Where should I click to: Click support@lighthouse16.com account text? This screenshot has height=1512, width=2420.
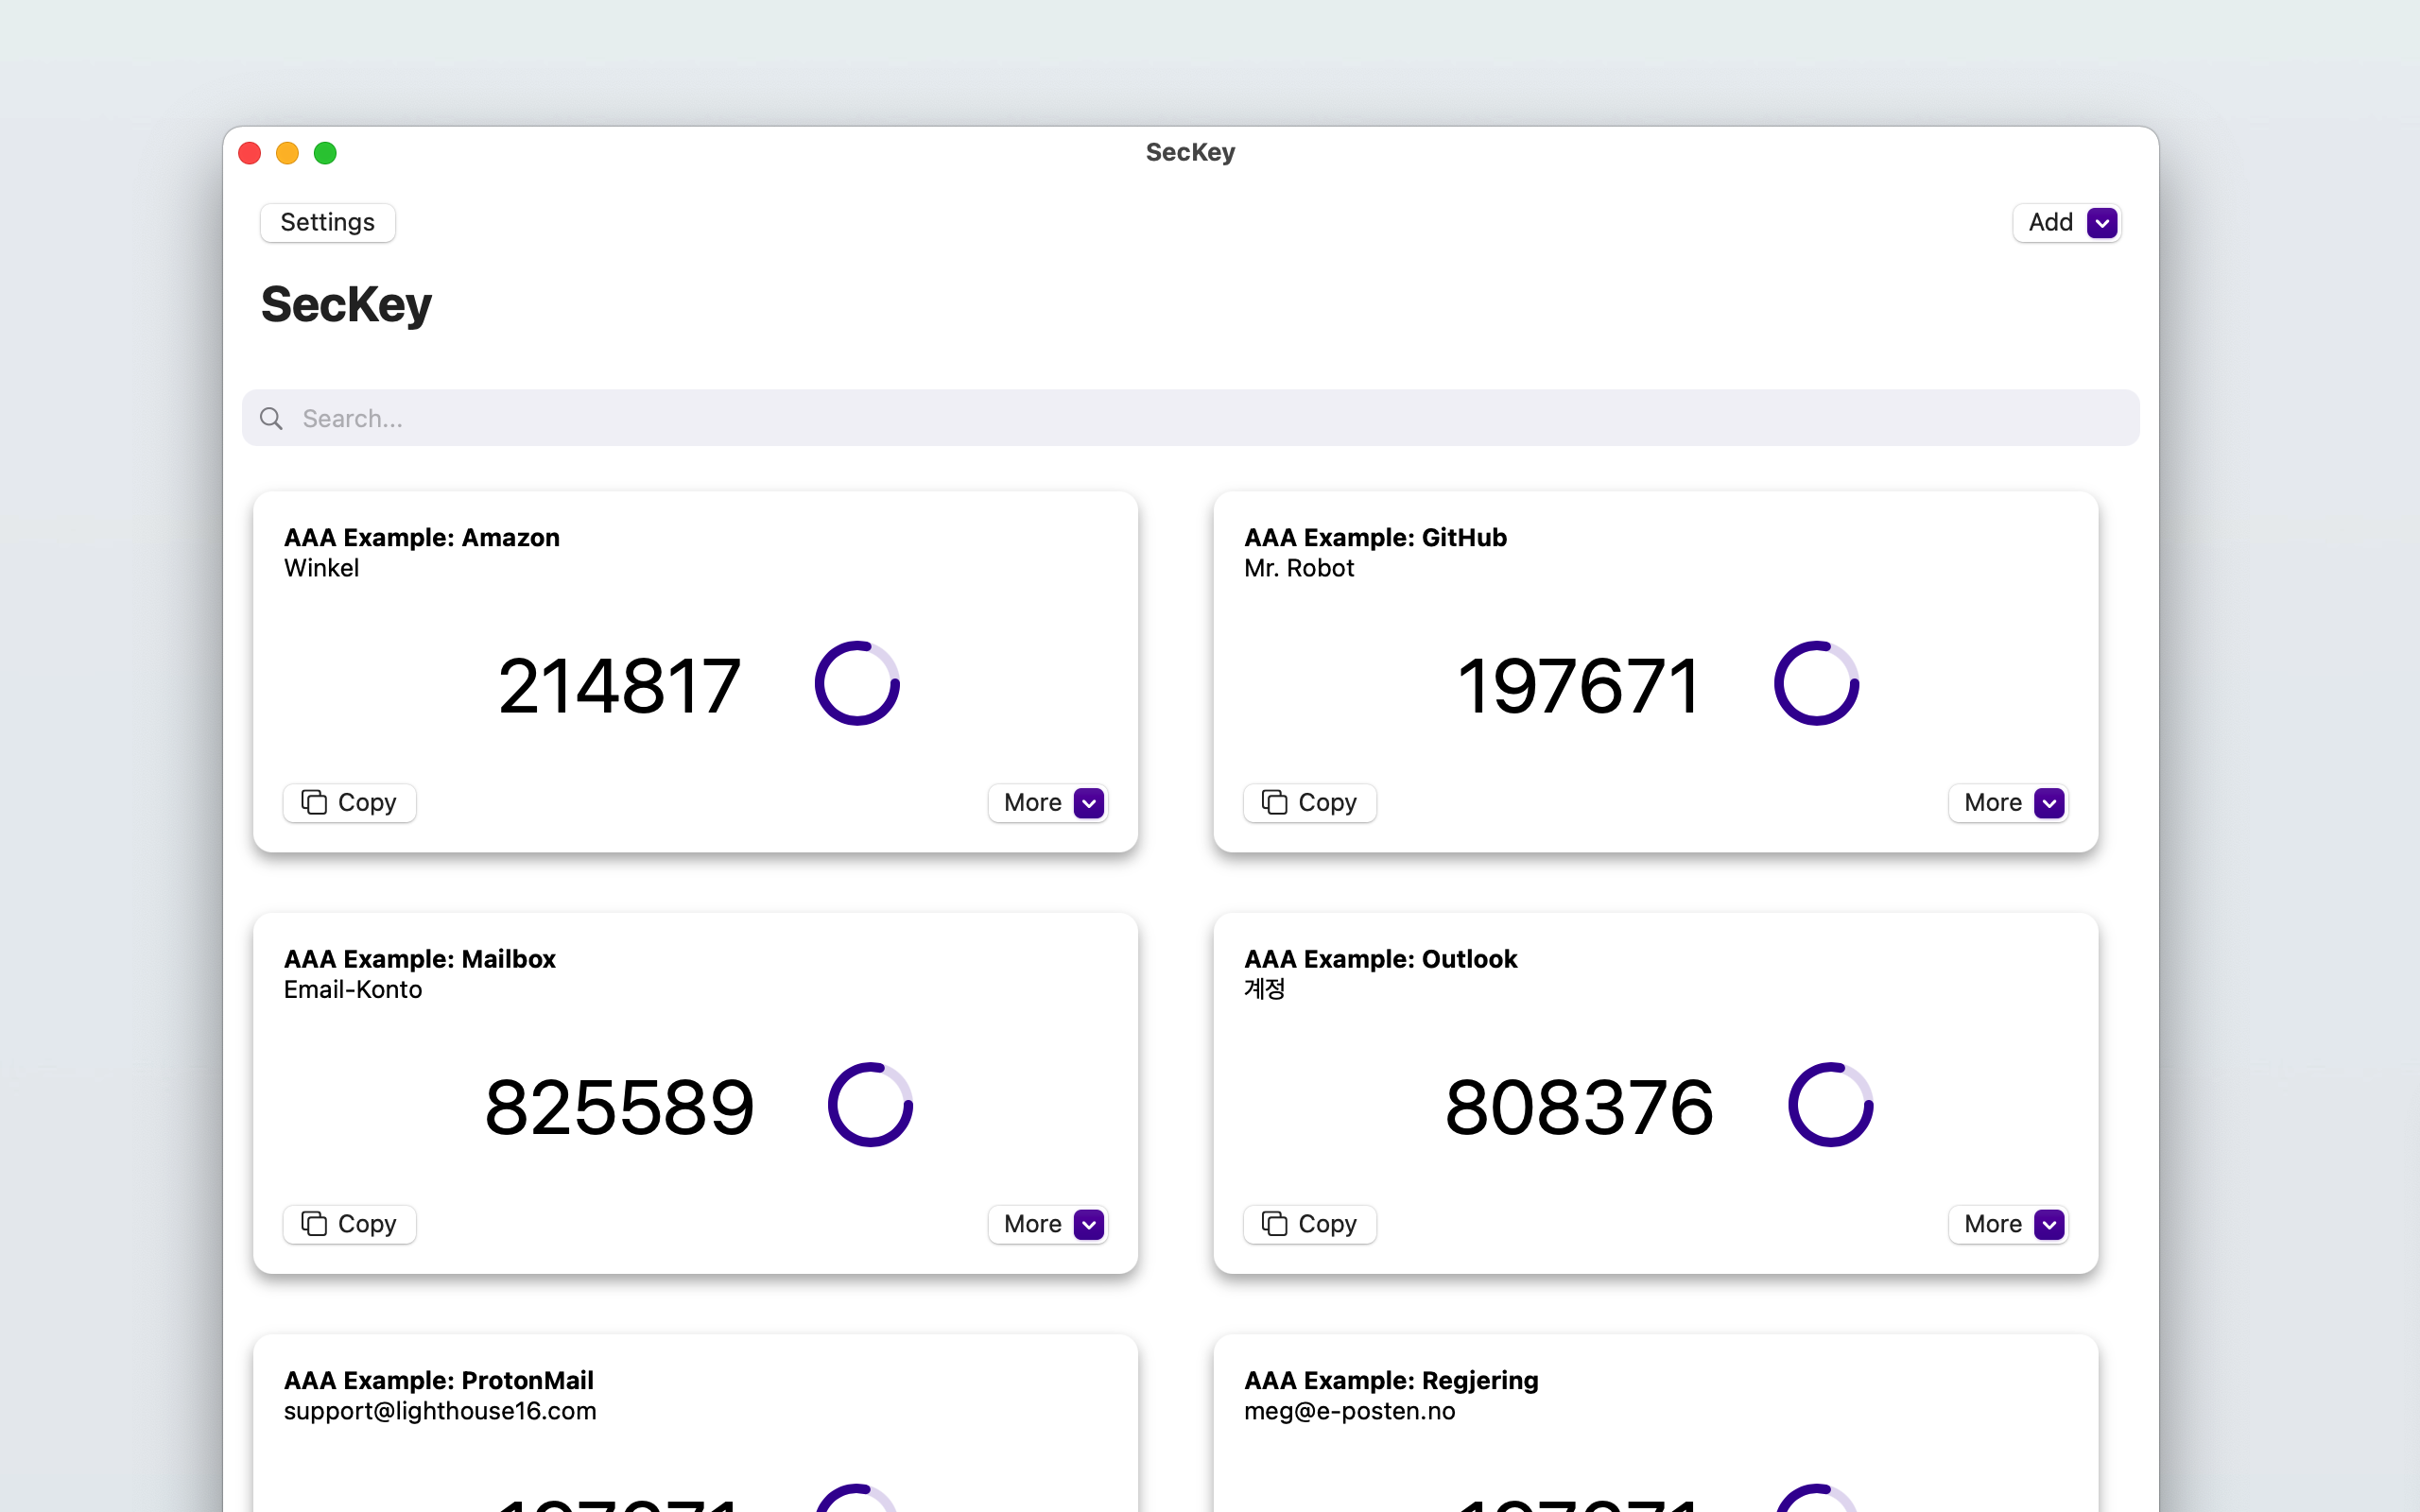click(x=440, y=1411)
